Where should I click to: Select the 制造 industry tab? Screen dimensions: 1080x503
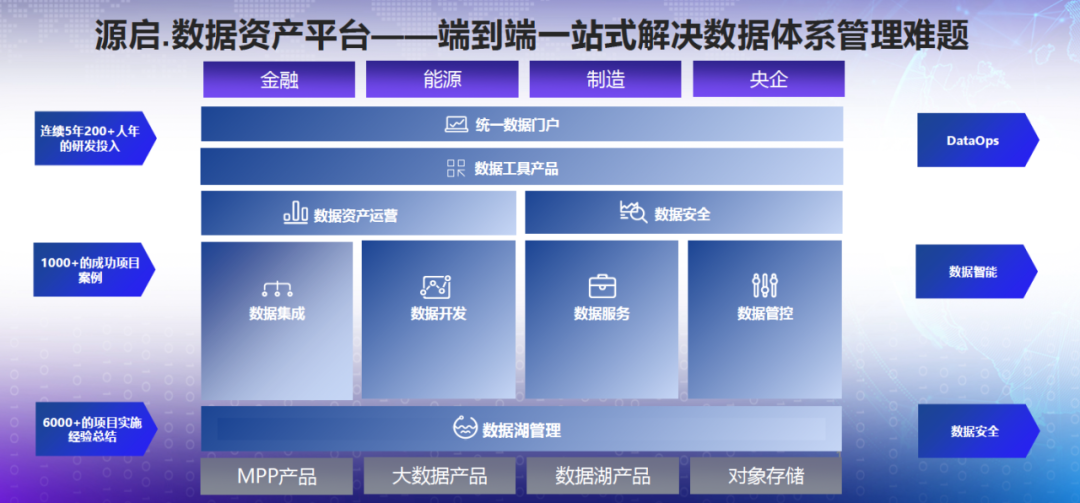tap(605, 79)
